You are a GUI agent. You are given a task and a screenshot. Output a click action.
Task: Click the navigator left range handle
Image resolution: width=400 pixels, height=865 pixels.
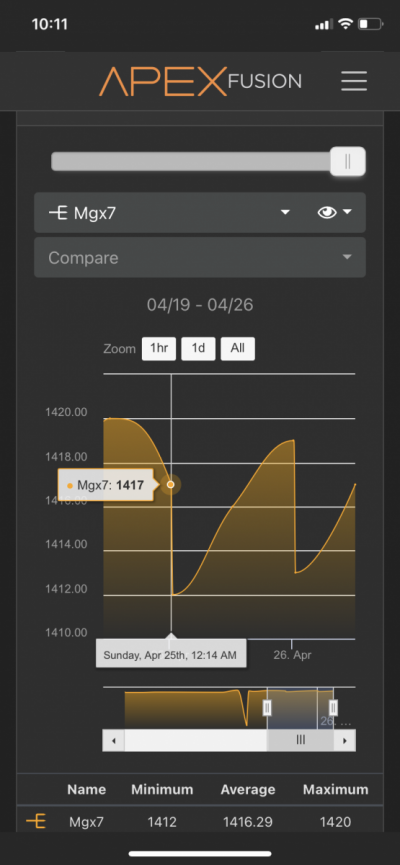pyautogui.click(x=267, y=708)
